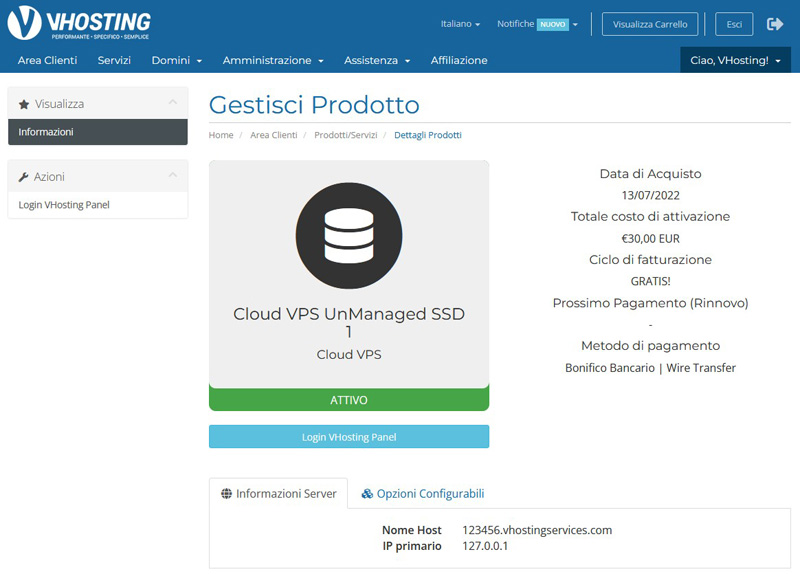Viewport: 800px width, 574px height.
Task: Click Login VHosting Panel sidebar link
Action: [x=64, y=205]
